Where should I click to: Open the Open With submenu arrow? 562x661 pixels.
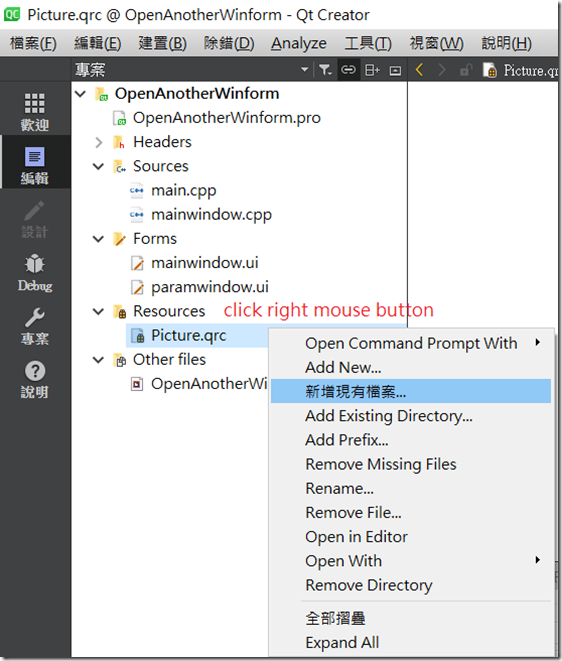click(538, 560)
